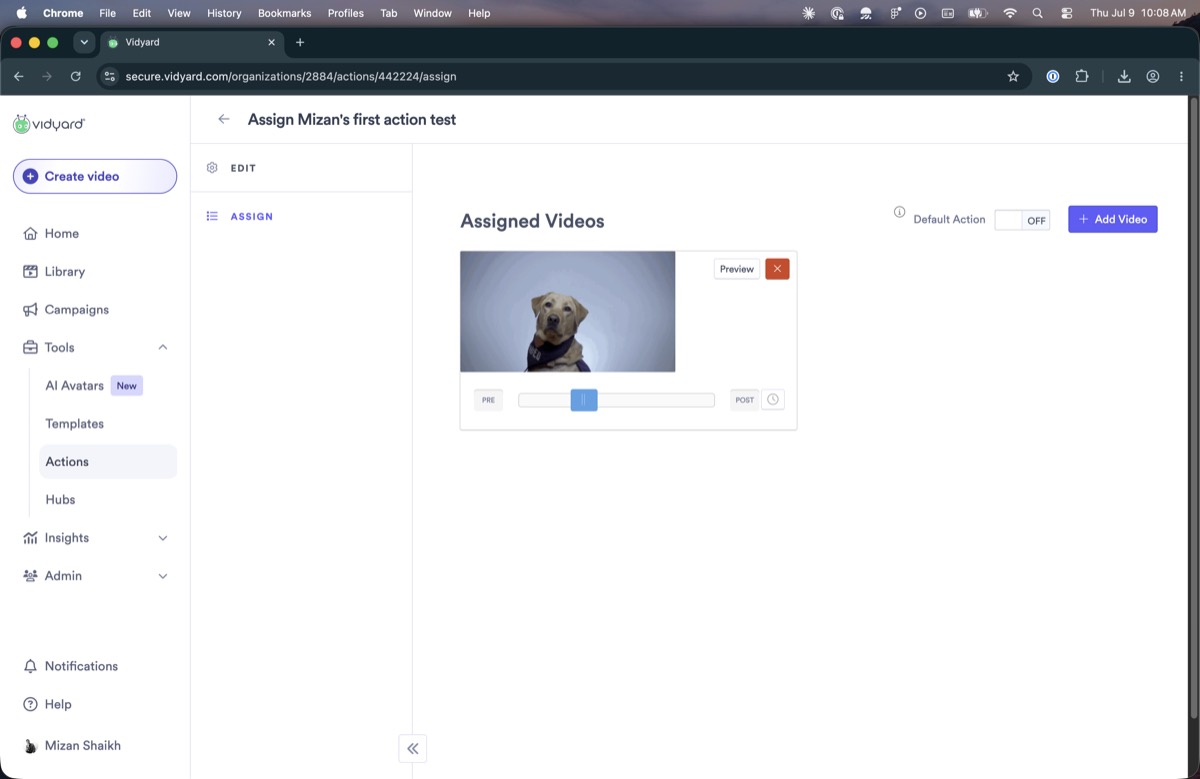
Task: Click the timing slider track right portion
Action: [x=656, y=400]
